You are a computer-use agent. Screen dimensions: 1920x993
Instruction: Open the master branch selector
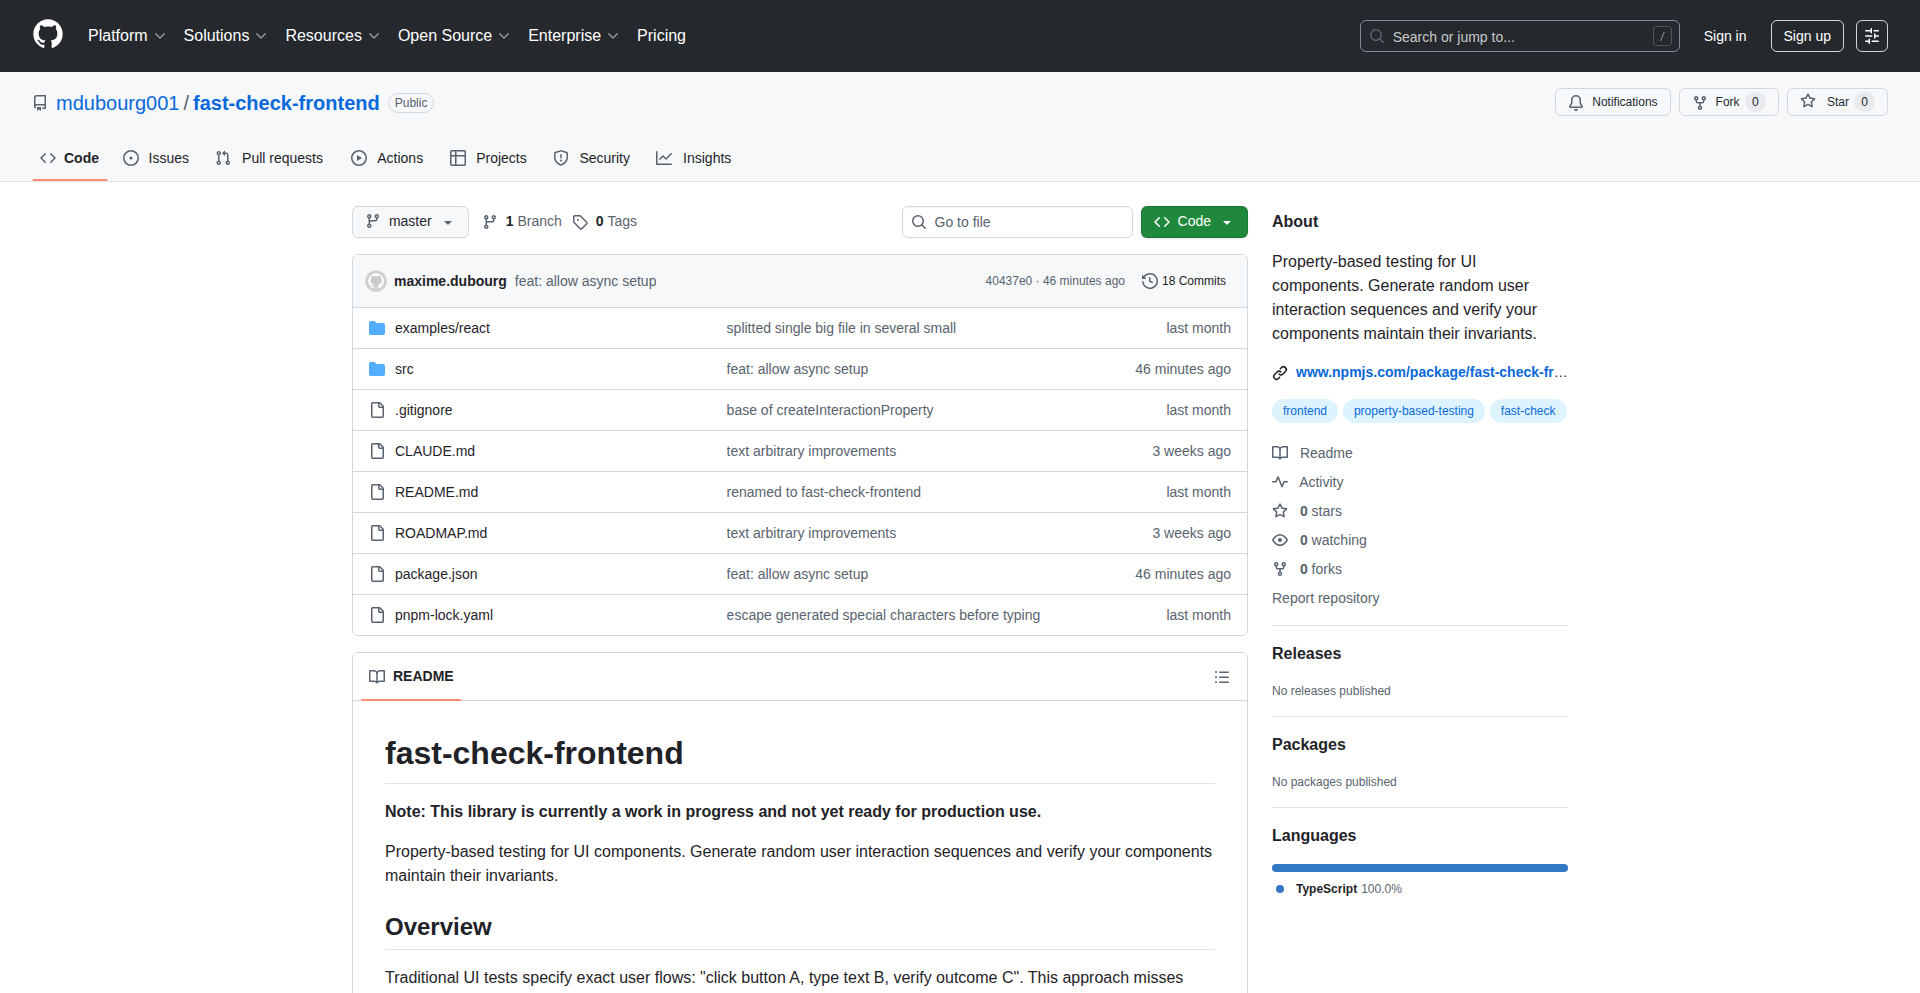[409, 221]
